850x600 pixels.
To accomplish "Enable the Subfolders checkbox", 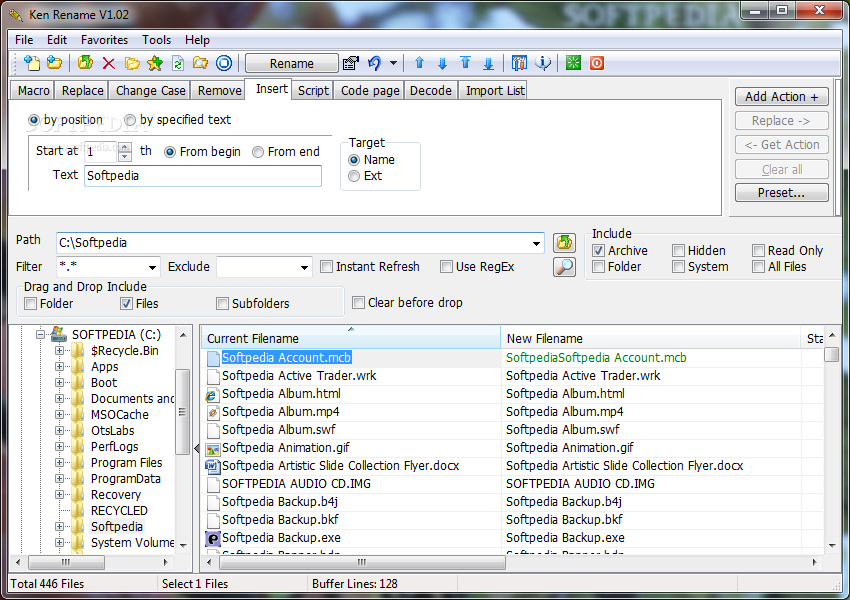I will (x=222, y=304).
